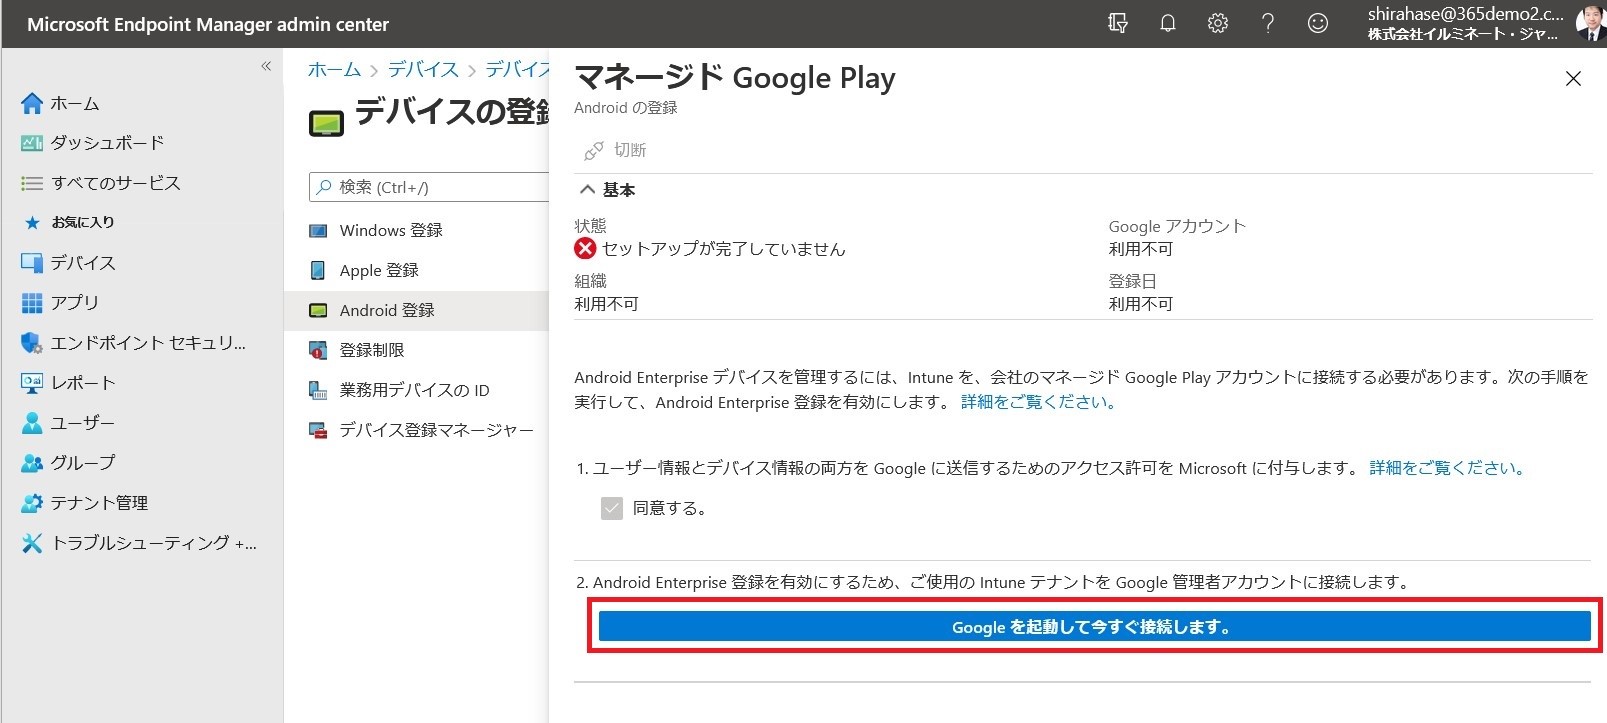The image size is (1607, 723).
Task: Open デバイス in the left menu
Action: pyautogui.click(x=83, y=263)
